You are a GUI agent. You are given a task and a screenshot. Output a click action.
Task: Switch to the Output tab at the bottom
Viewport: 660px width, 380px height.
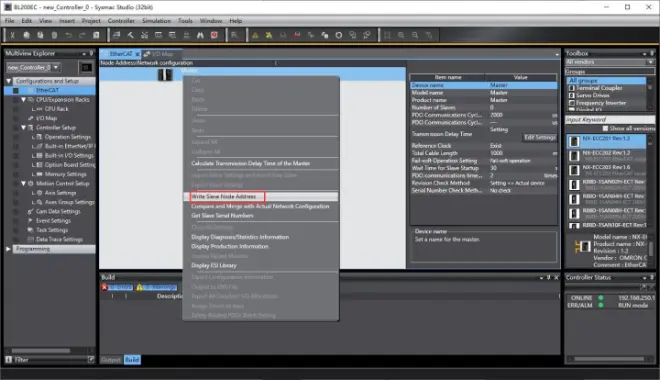[x=111, y=360]
